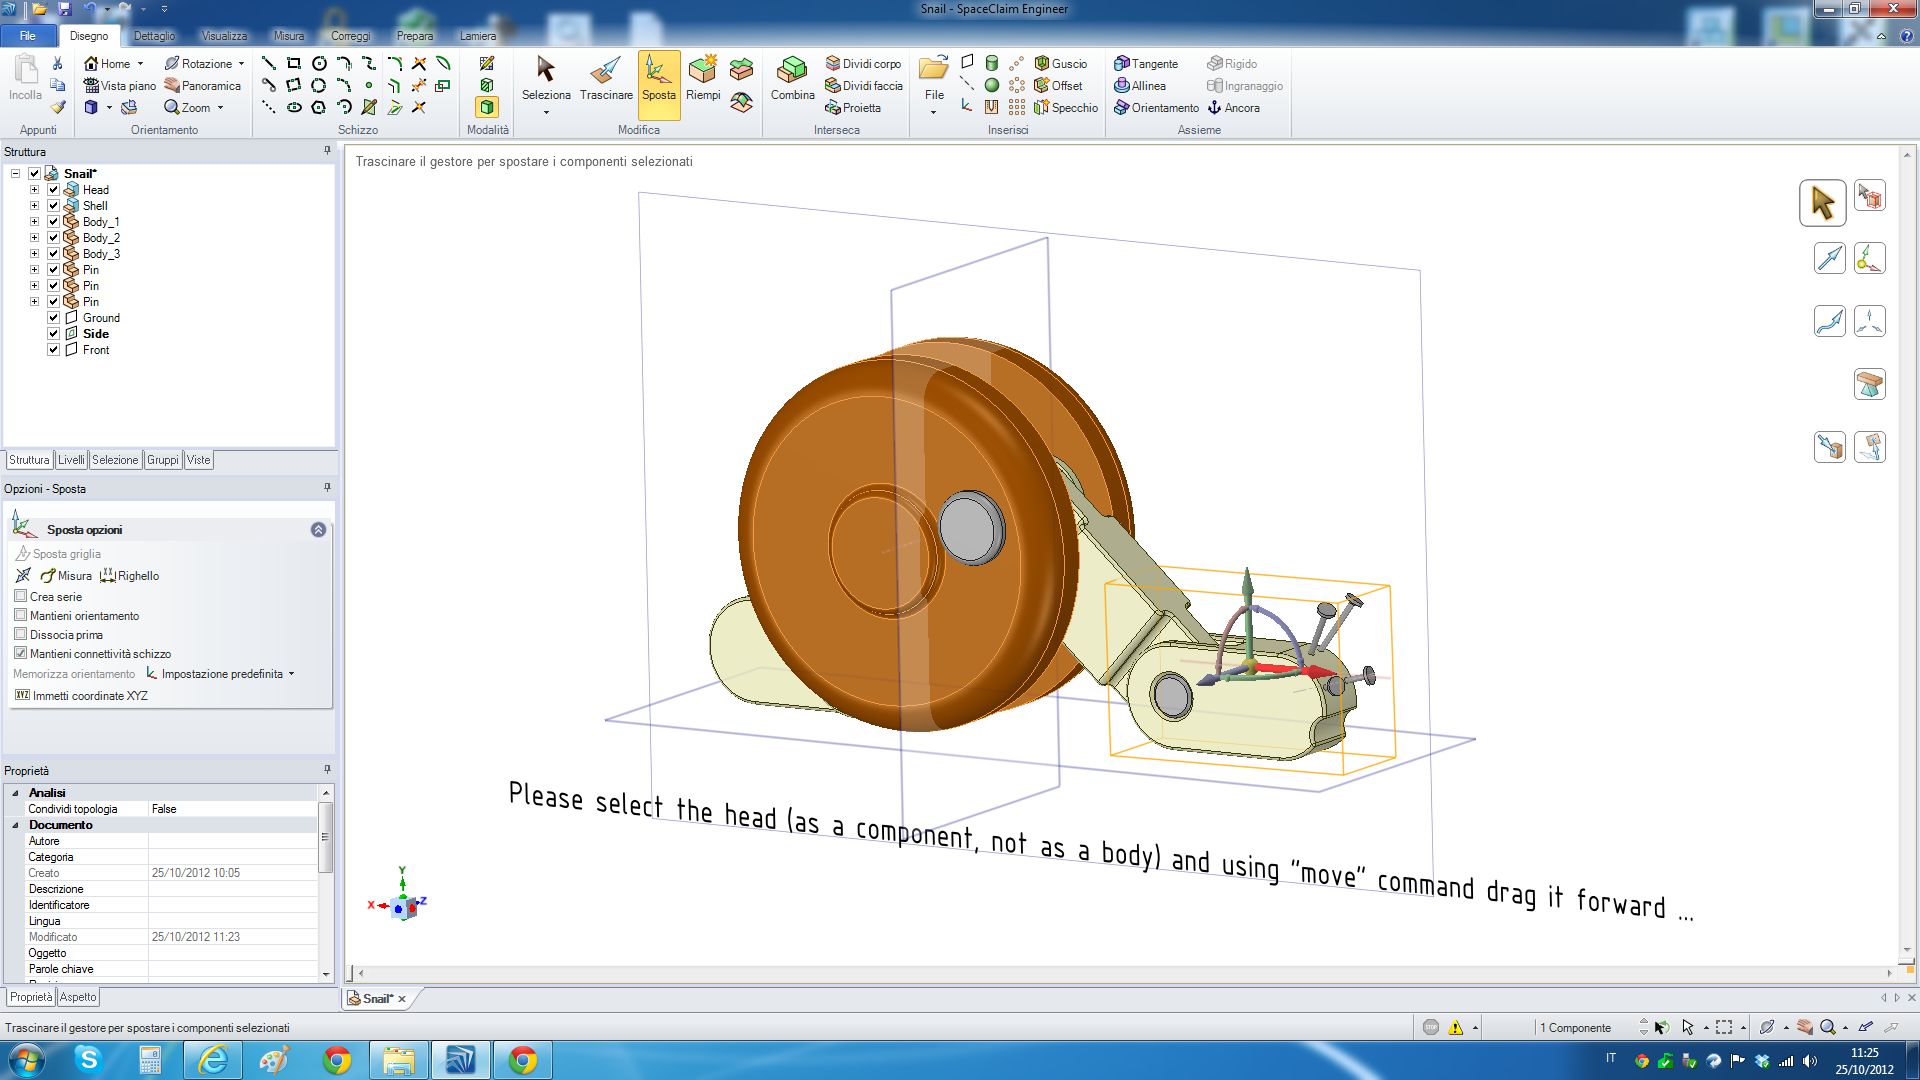Apply the Tangente assembly constraint

[1146, 63]
